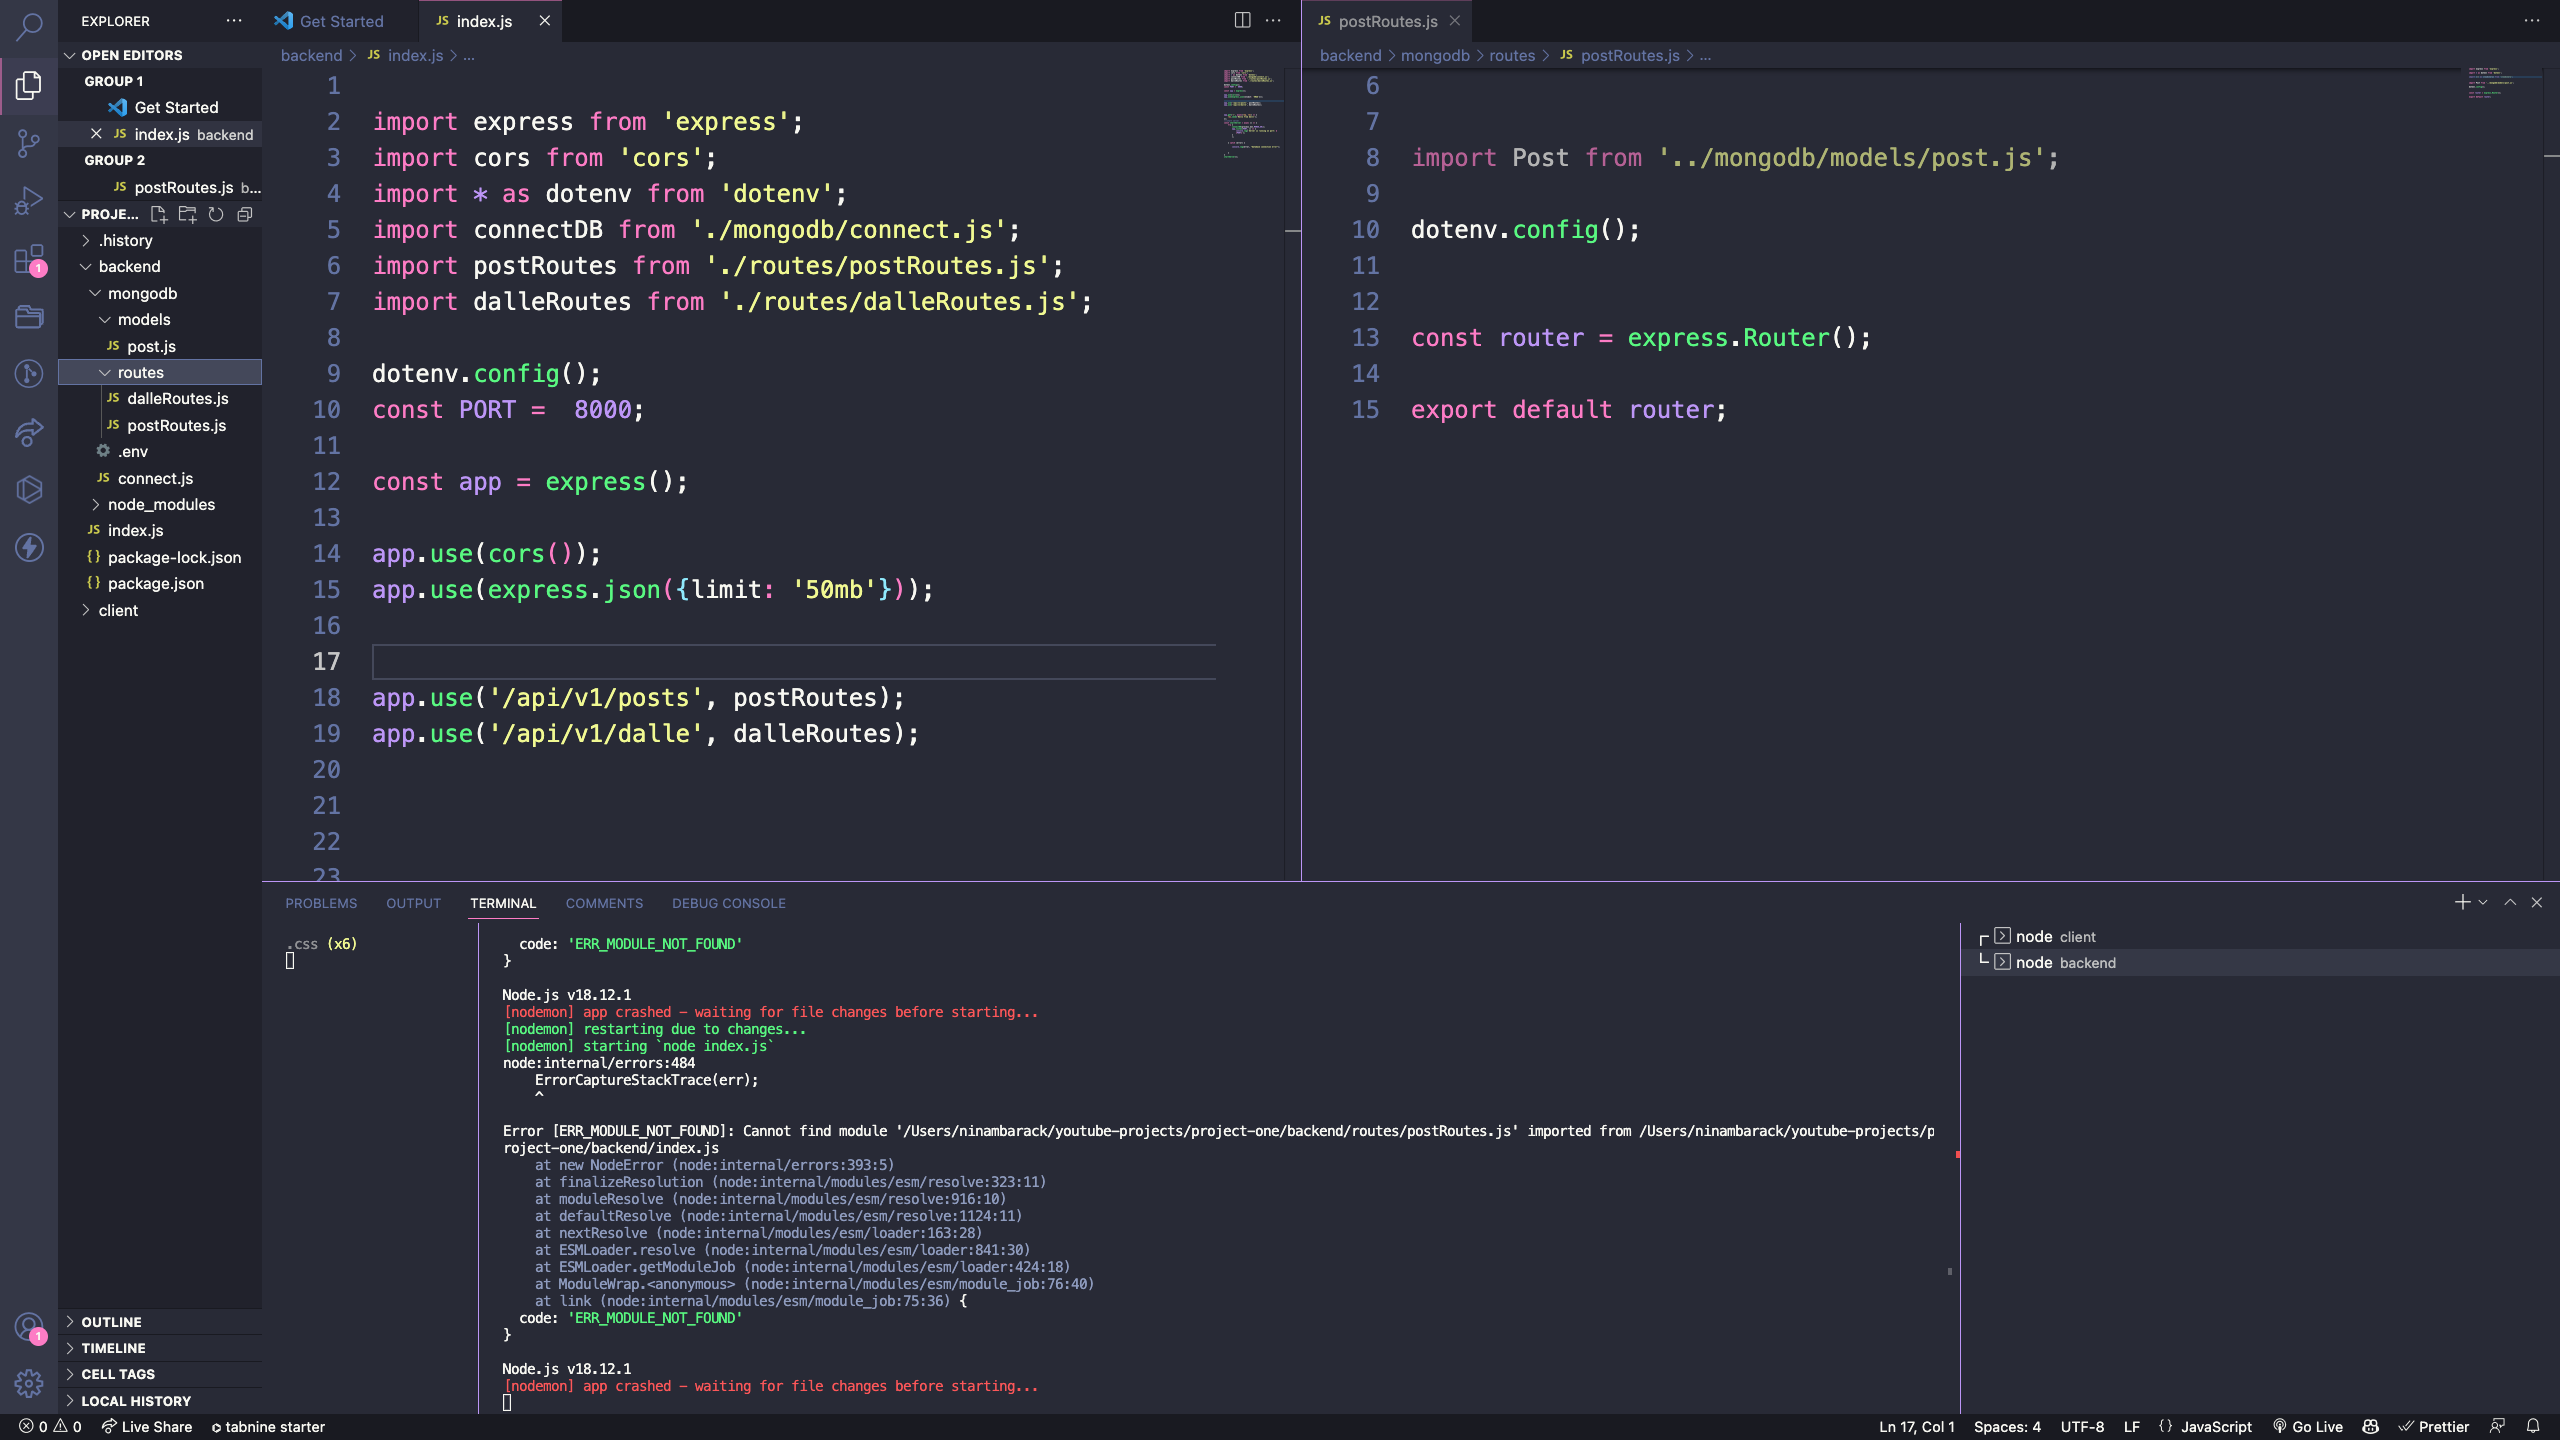2560x1440 pixels.
Task: Open a new terminal with the plus icon
Action: coord(2461,901)
